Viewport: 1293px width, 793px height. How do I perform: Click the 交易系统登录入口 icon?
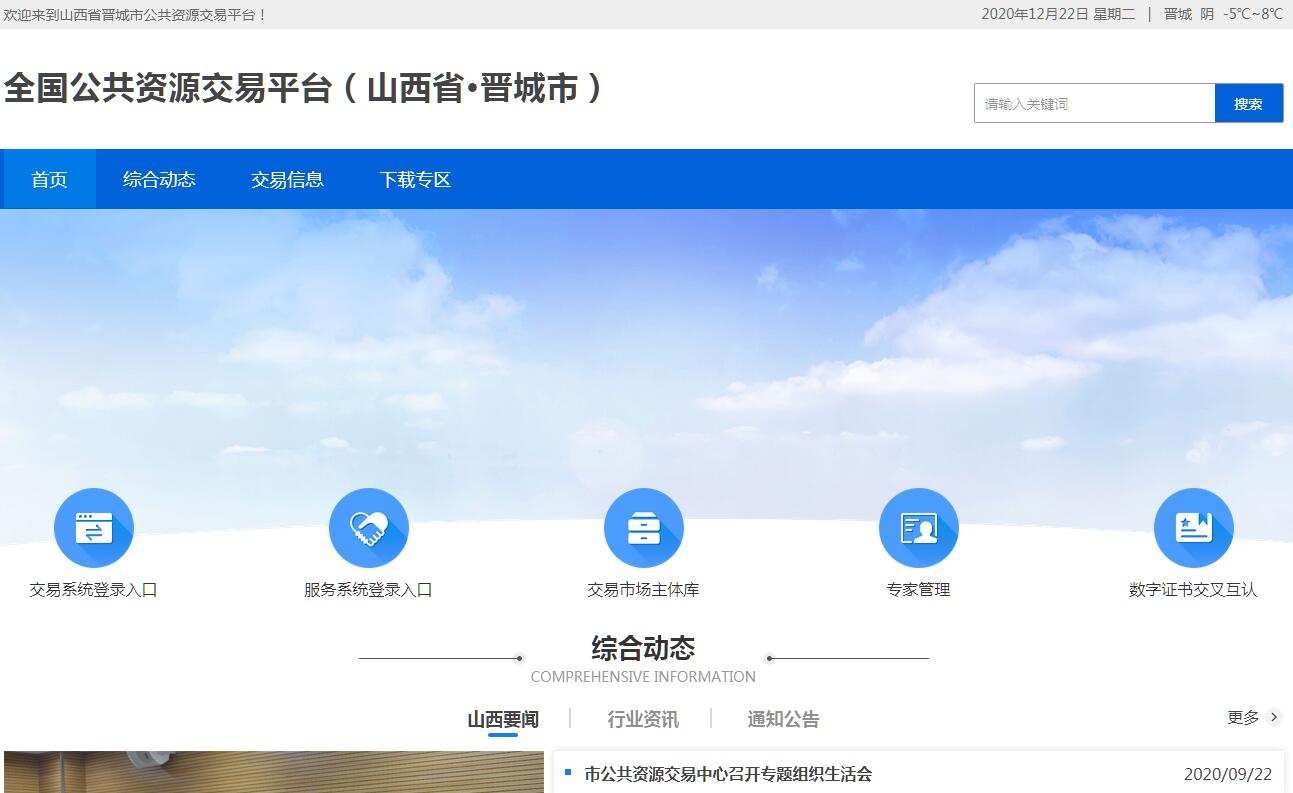point(93,528)
